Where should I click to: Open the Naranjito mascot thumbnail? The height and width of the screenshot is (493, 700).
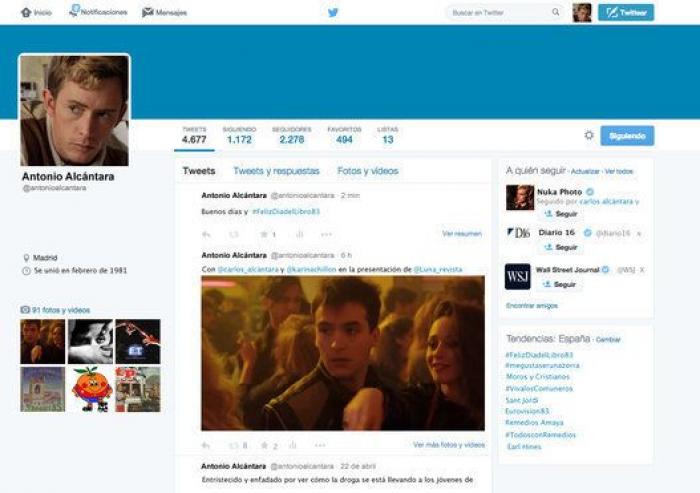[x=91, y=389]
